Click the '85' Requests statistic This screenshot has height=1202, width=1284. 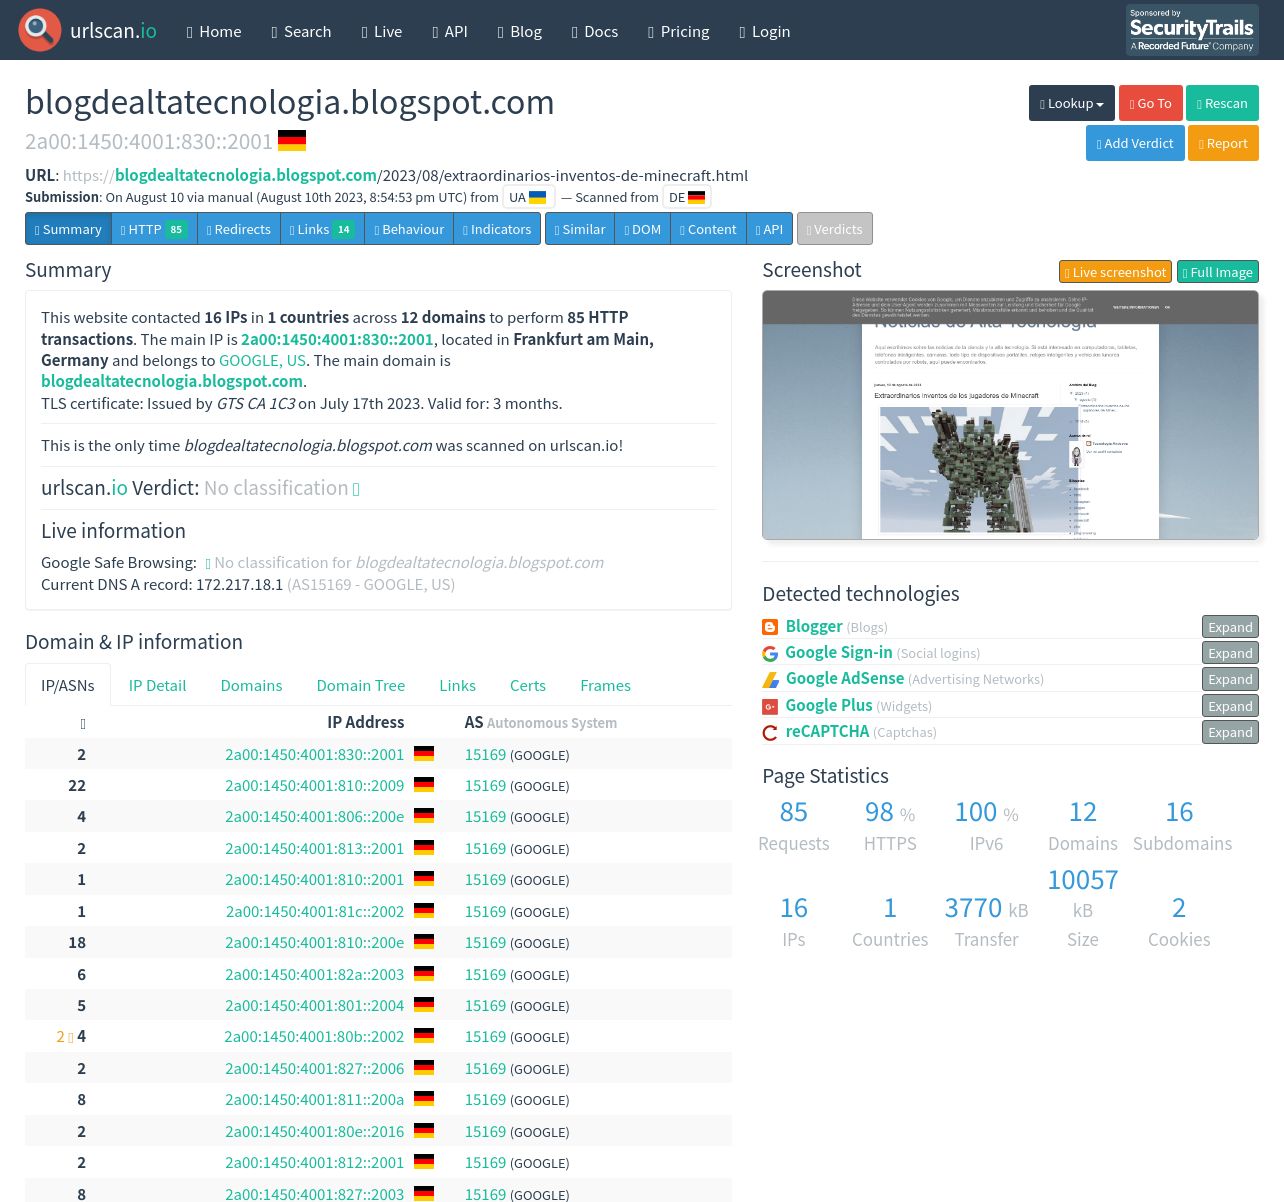point(793,812)
